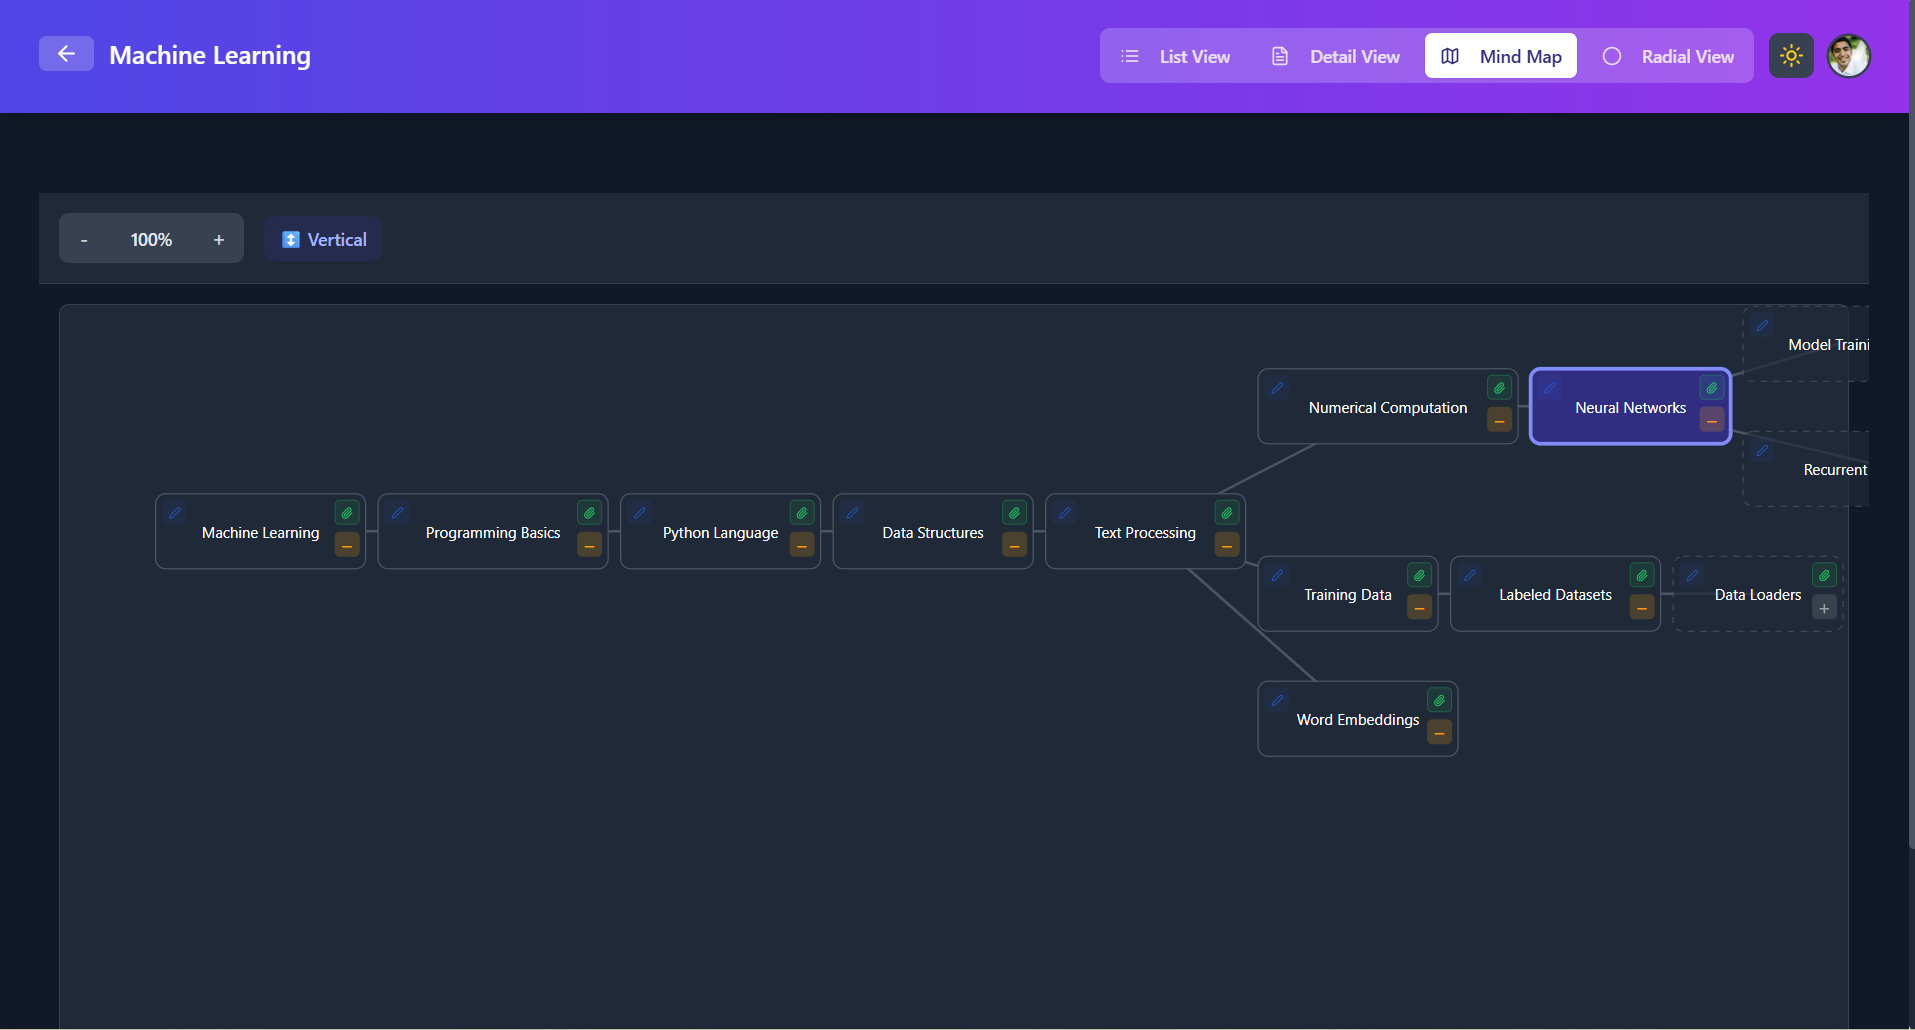The height and width of the screenshot is (1030, 1915).
Task: Open attachments on Neural Networks via paperclip icon
Action: (x=1710, y=387)
